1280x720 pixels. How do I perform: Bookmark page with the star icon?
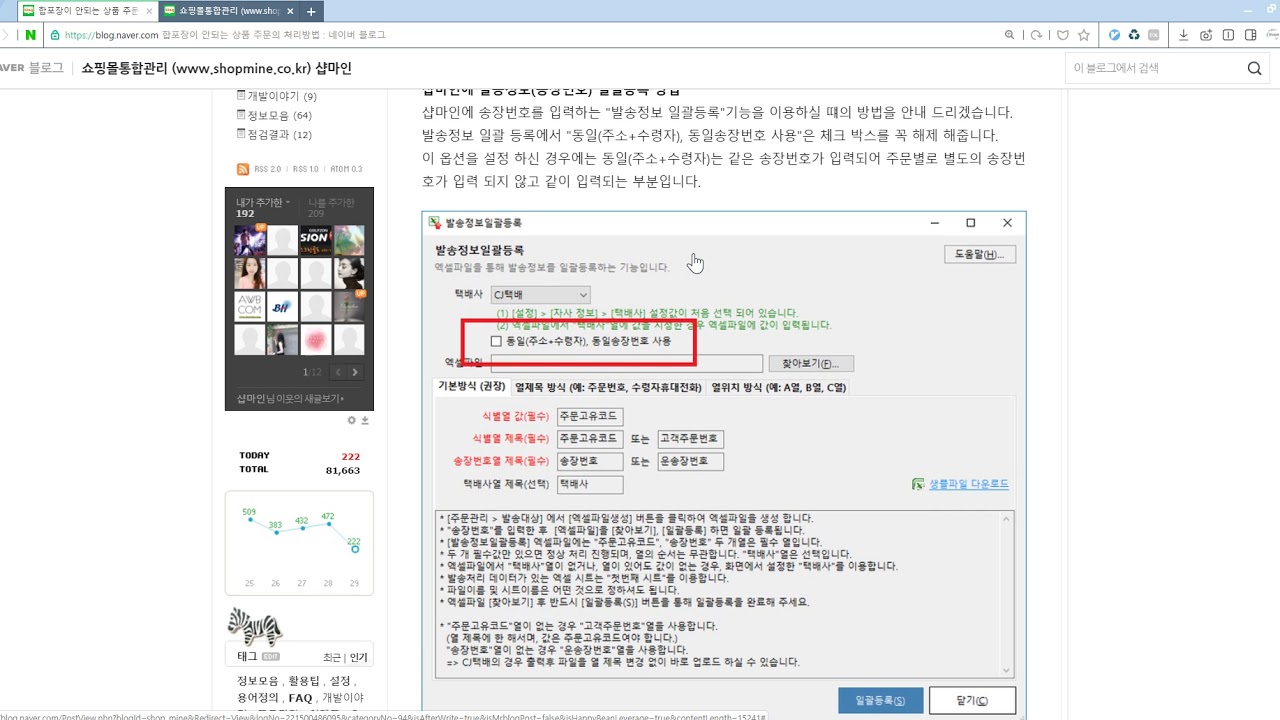(1084, 35)
